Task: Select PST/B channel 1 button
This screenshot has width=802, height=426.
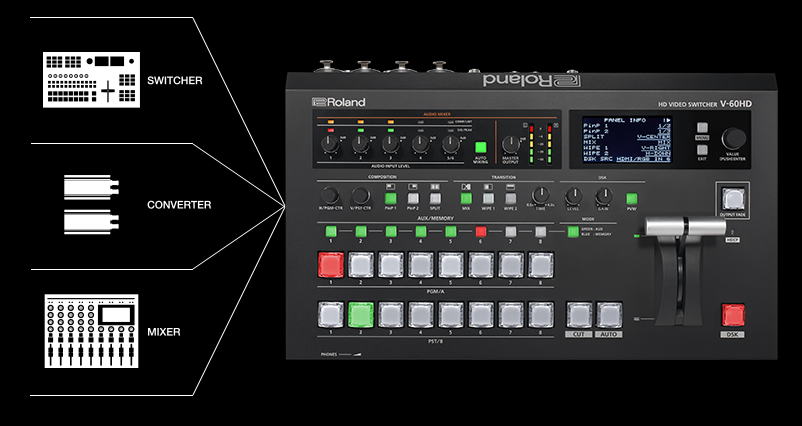Action: (331, 315)
